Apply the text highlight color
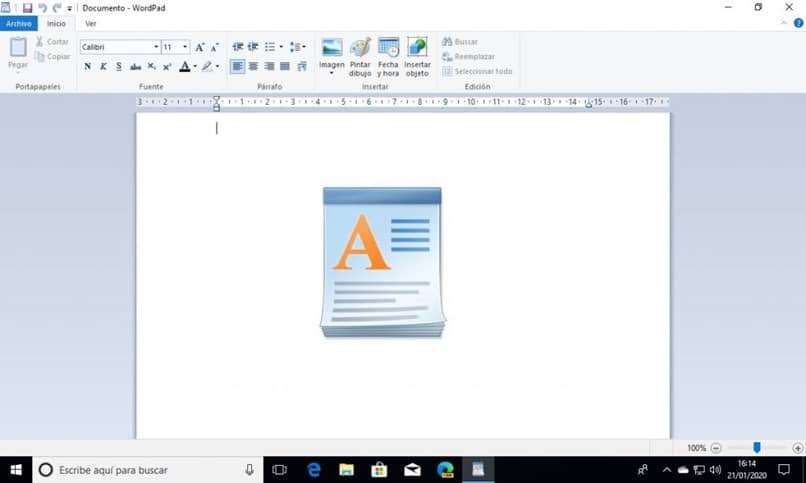Image resolution: width=806 pixels, height=483 pixels. (x=207, y=66)
